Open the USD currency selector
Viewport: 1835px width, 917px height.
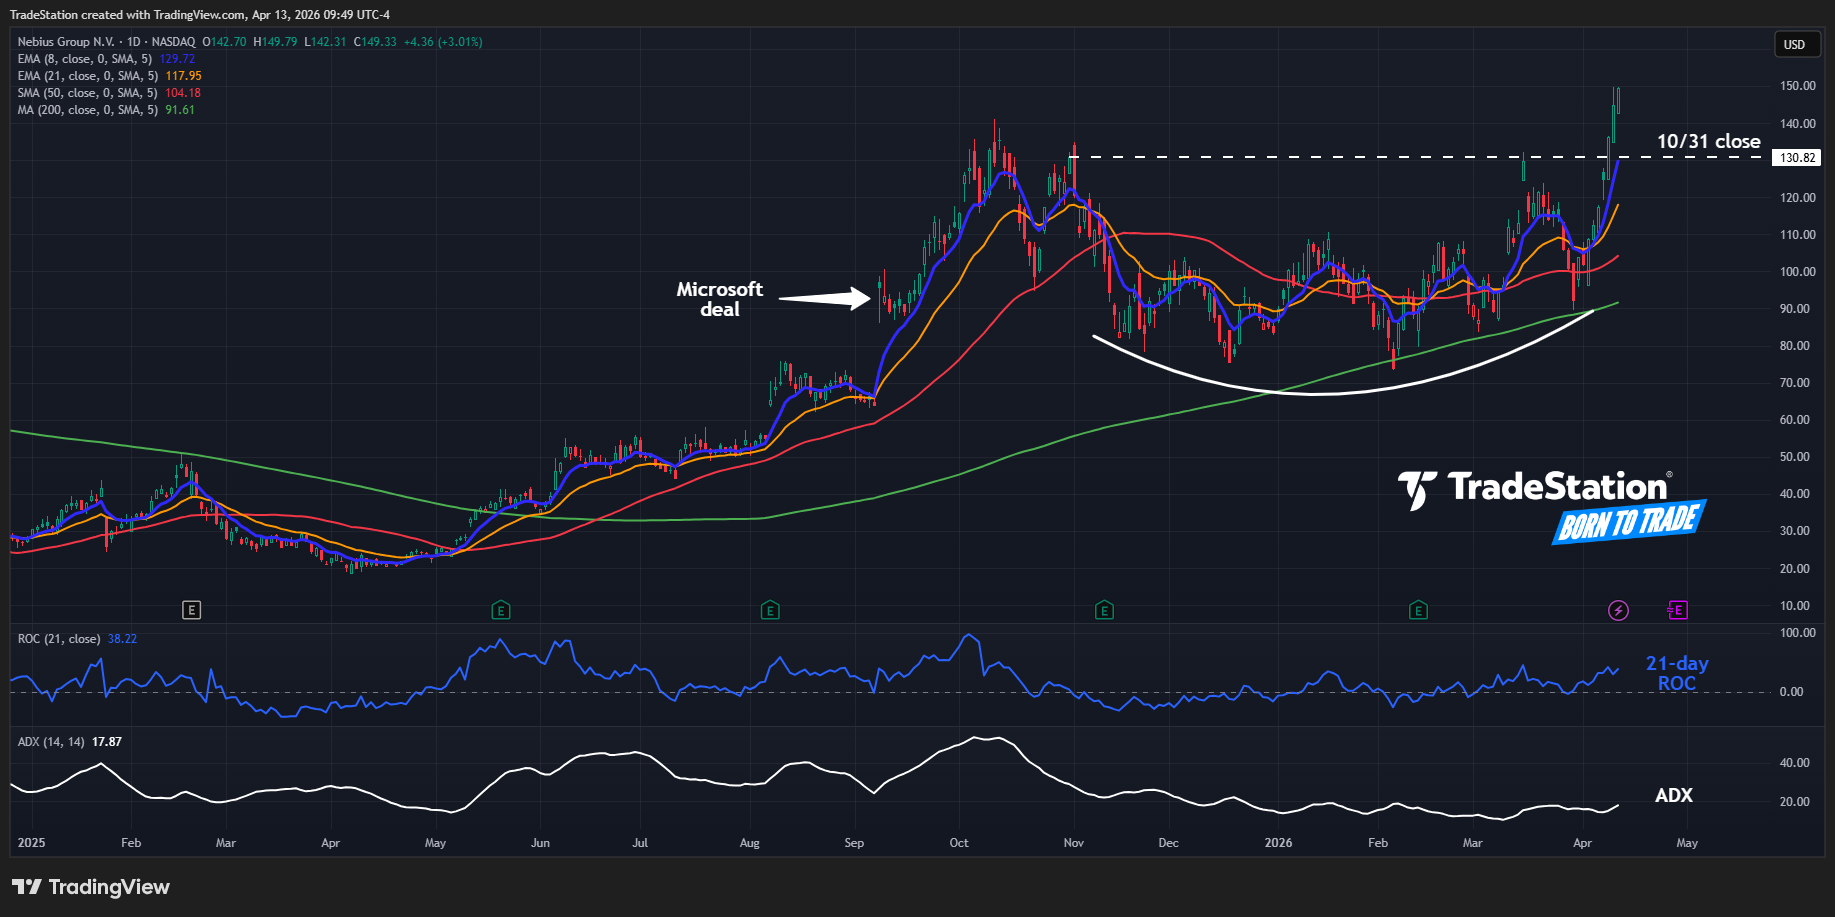(1794, 44)
